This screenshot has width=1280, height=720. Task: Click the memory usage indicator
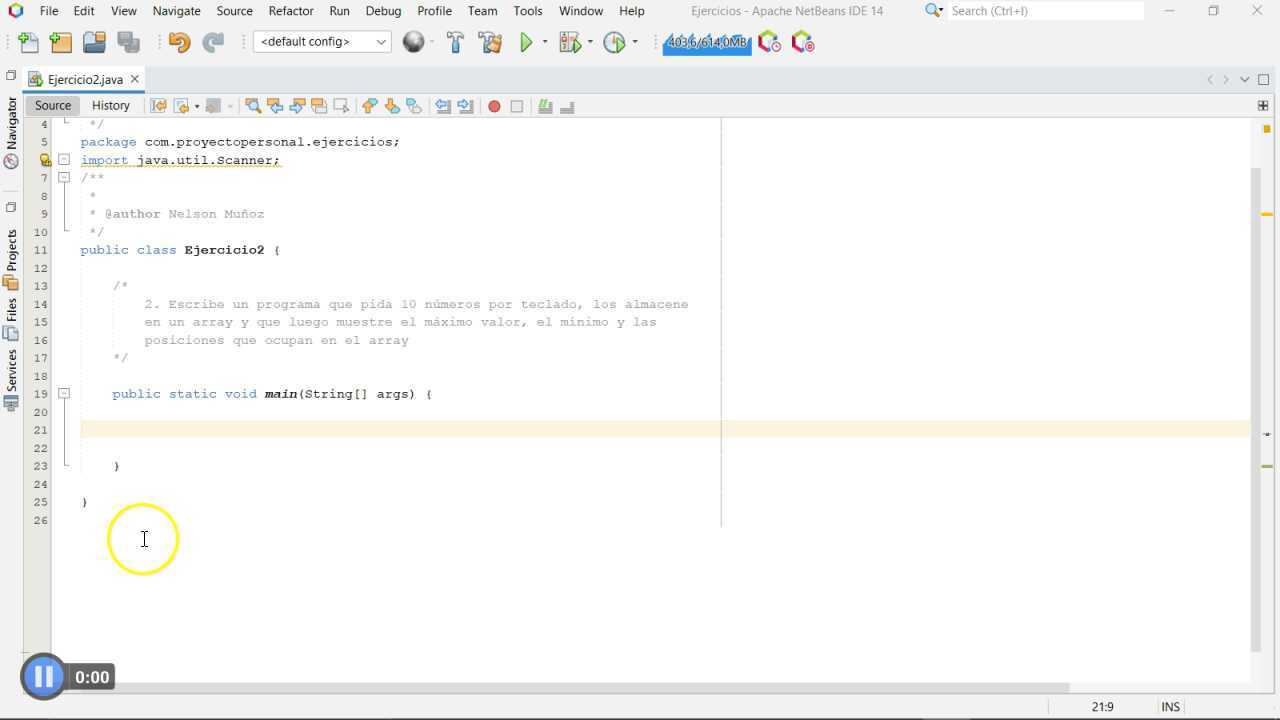tap(706, 42)
